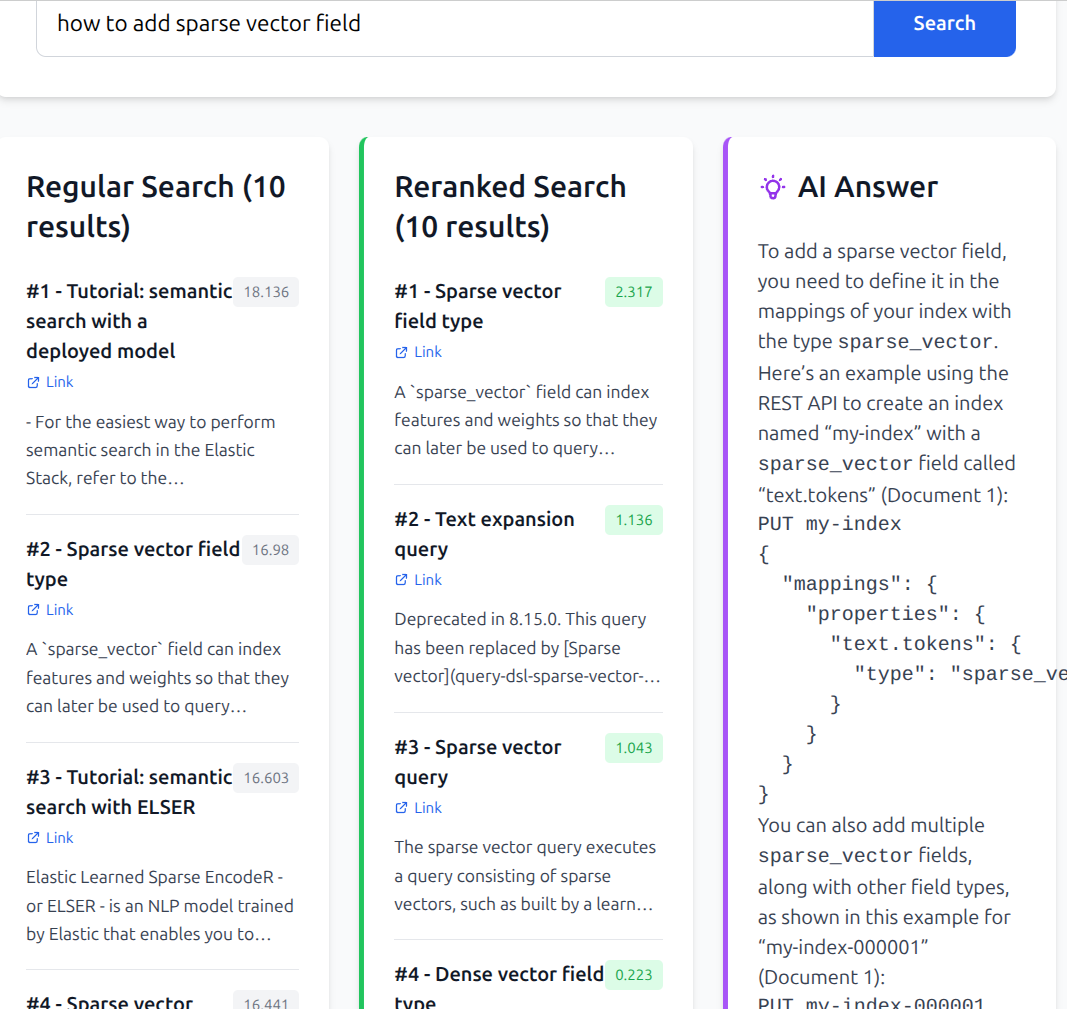Open Link for reranked Sparse vector query

coord(428,808)
